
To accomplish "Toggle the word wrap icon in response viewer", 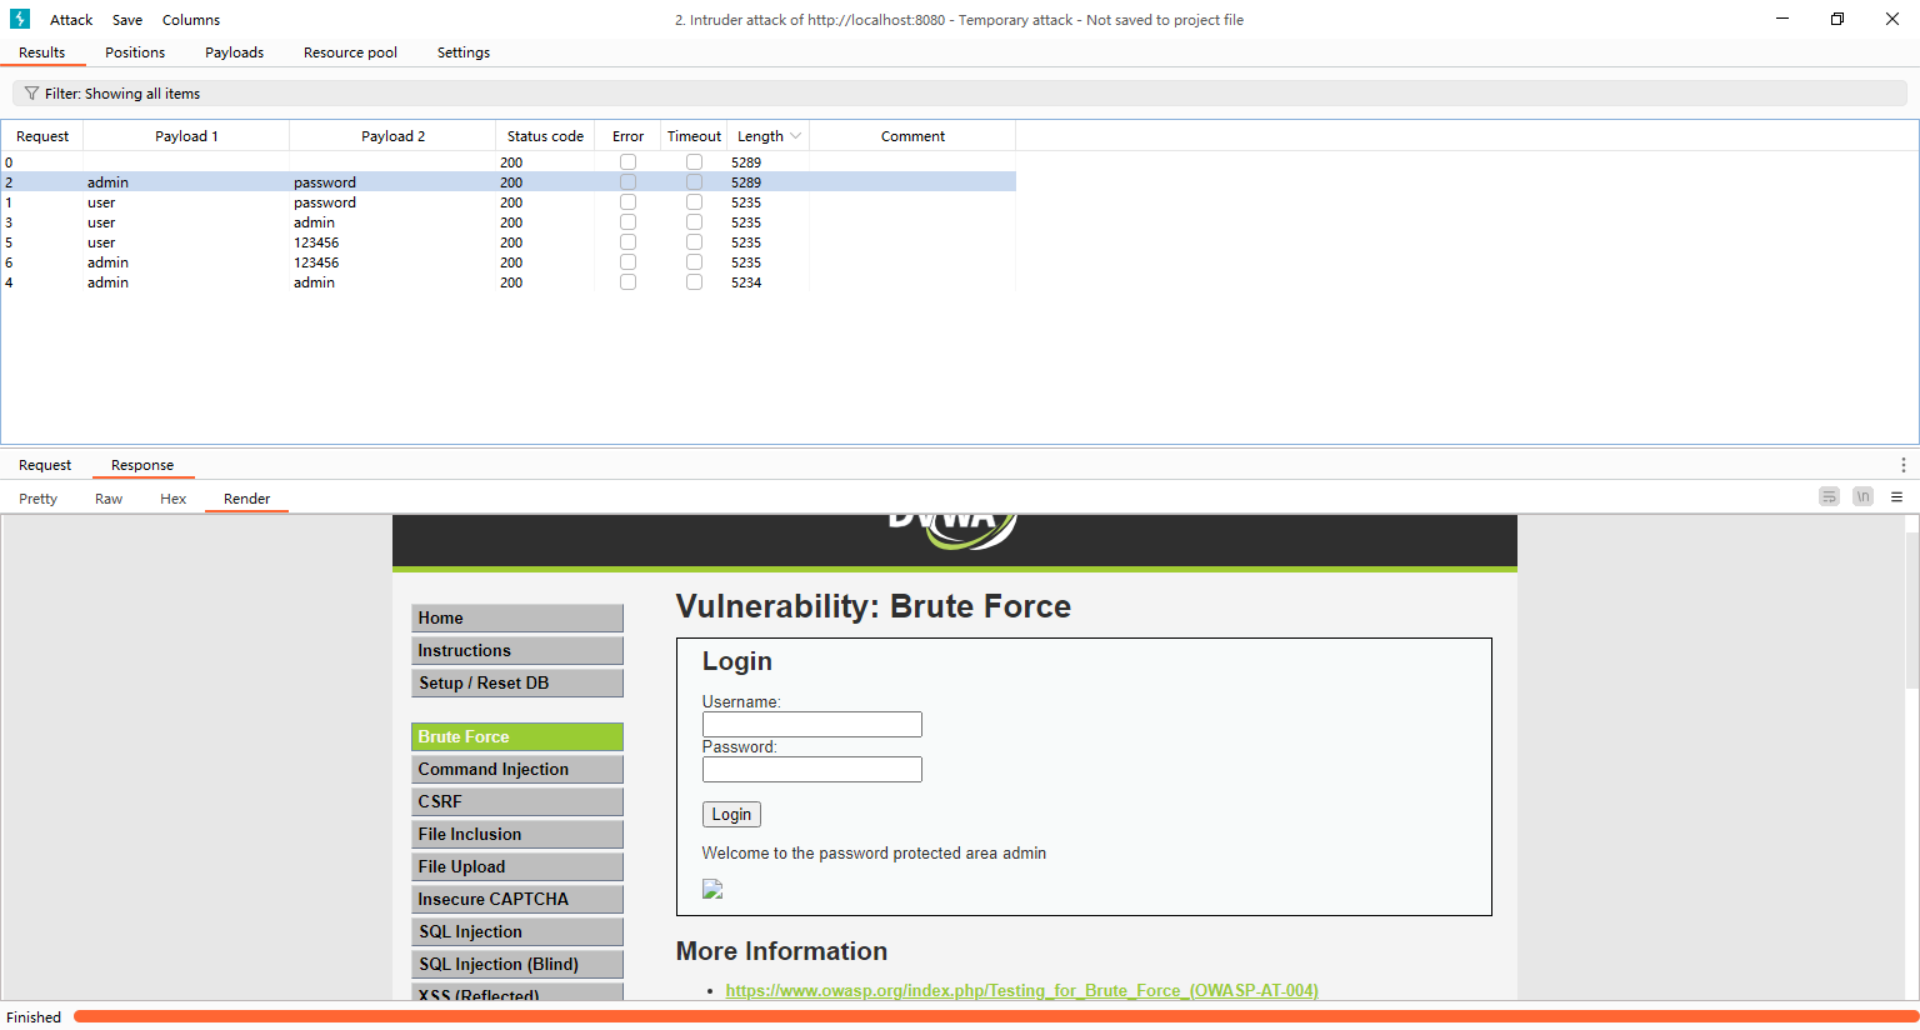I will tap(1828, 497).
